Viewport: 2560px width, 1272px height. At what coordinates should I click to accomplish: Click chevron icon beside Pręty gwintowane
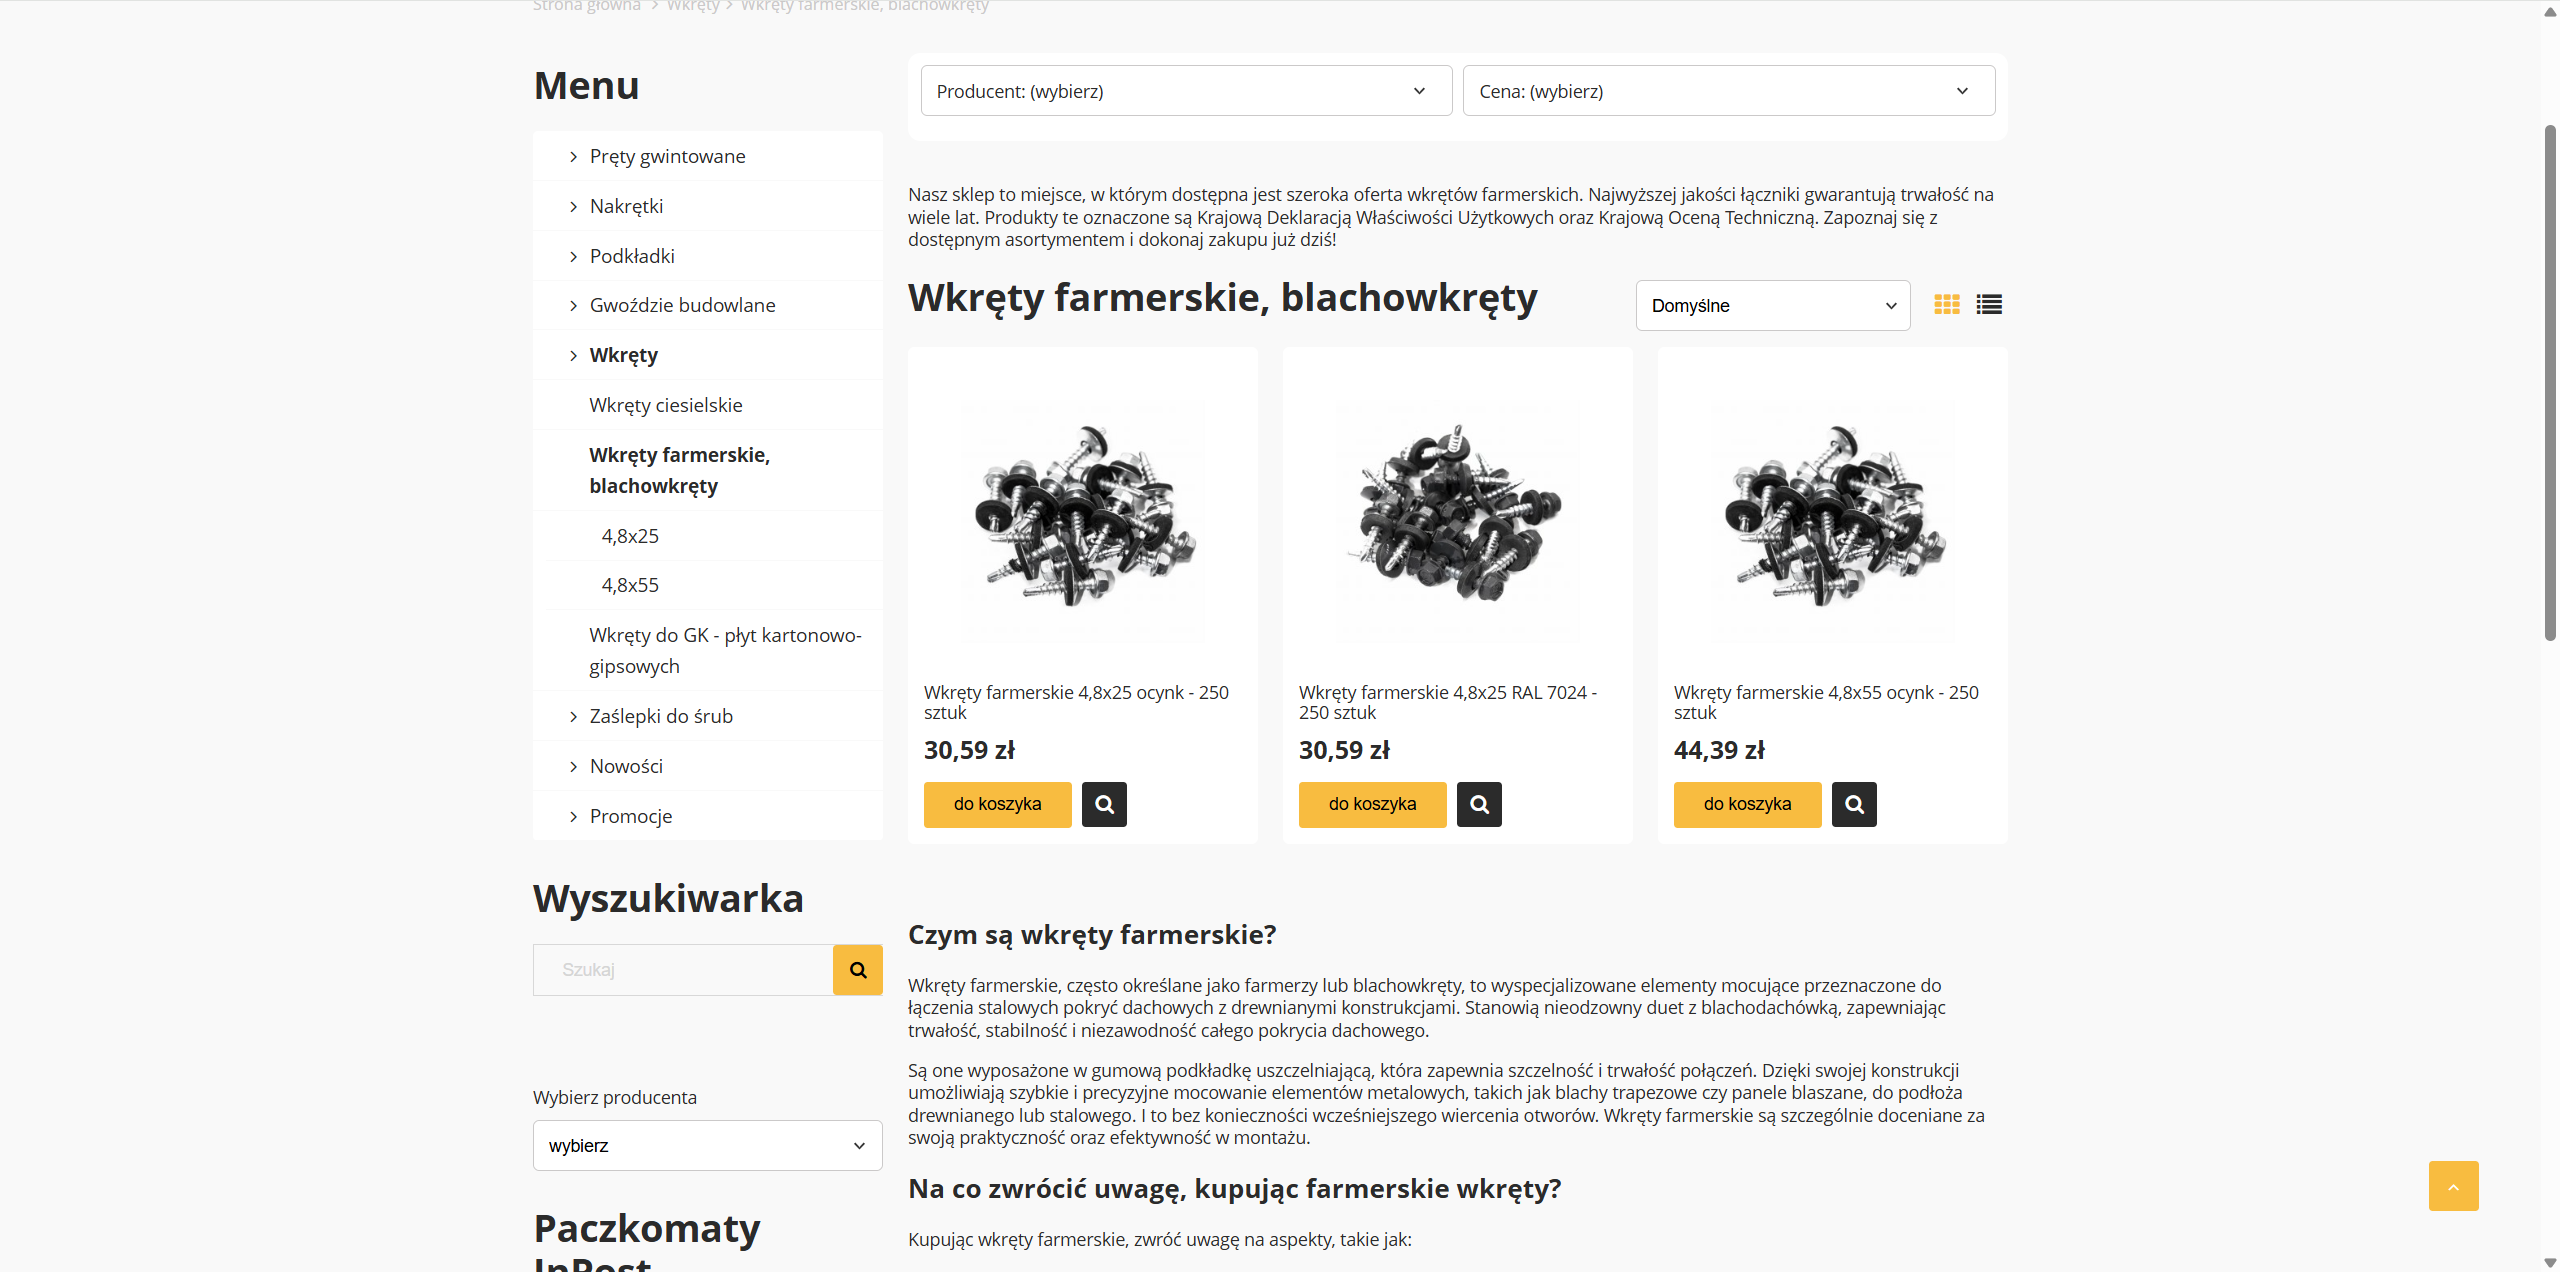click(x=573, y=157)
